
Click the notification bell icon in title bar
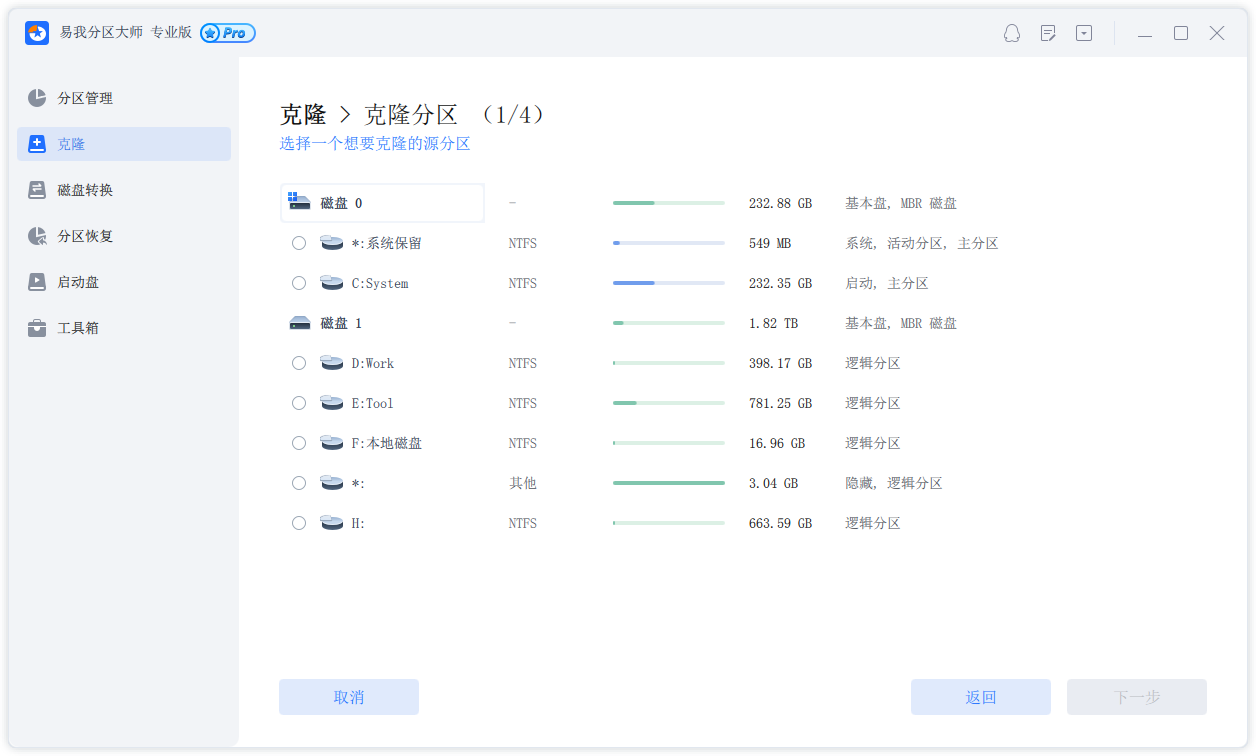[x=1011, y=33]
